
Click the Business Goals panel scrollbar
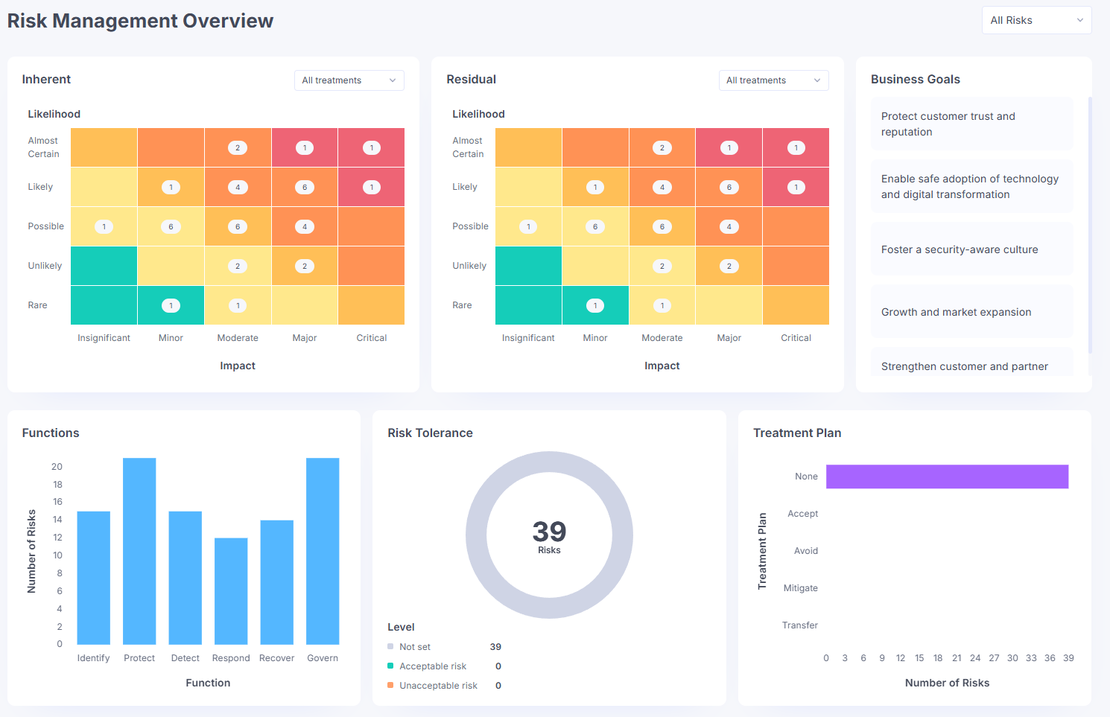coord(1089,225)
